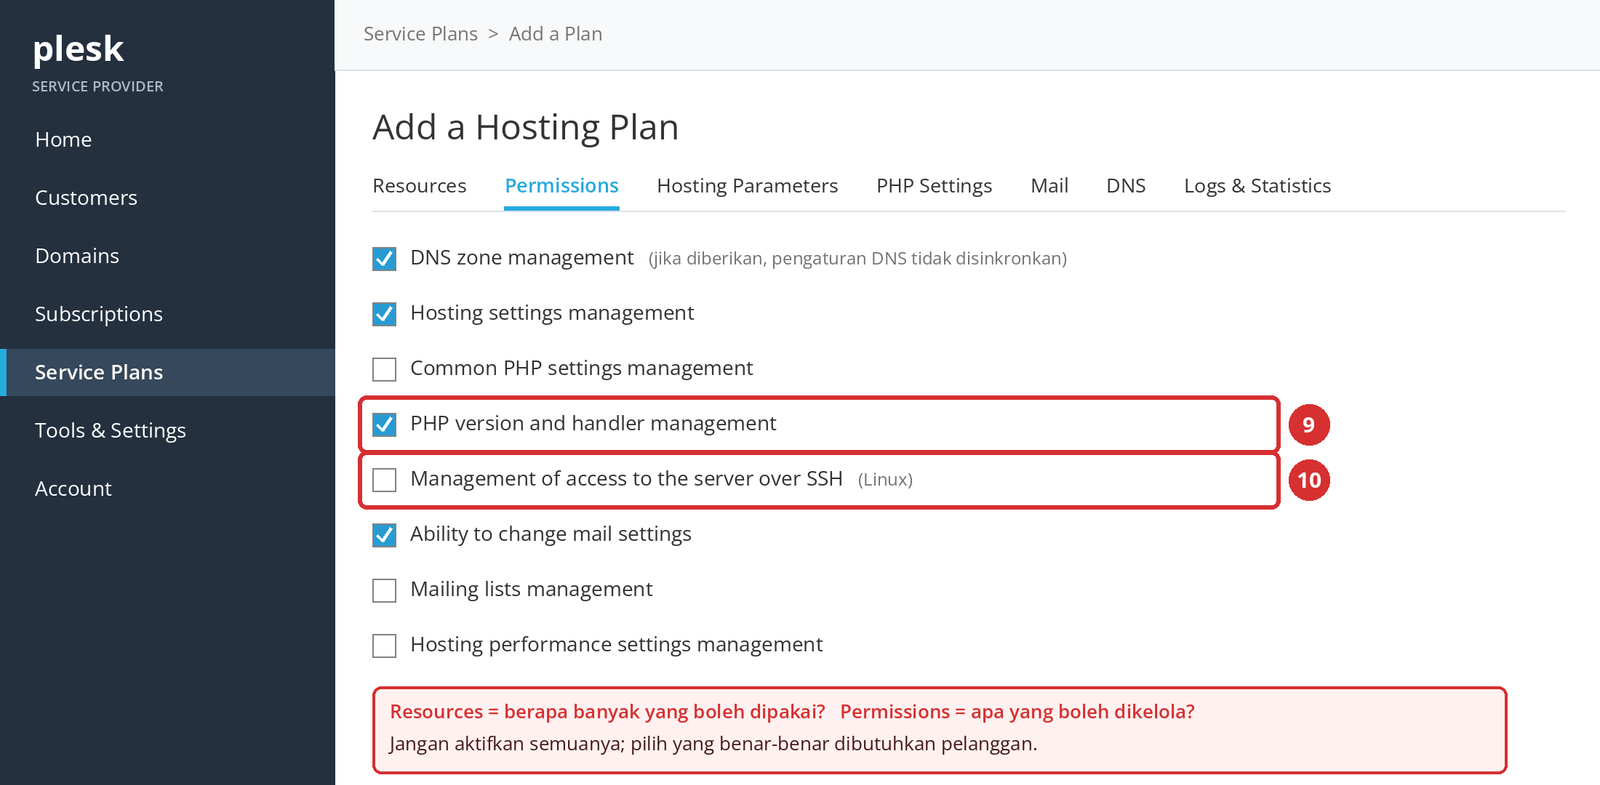Viewport: 1600px width, 785px height.
Task: Click the (Linux) note text
Action: coord(885,480)
